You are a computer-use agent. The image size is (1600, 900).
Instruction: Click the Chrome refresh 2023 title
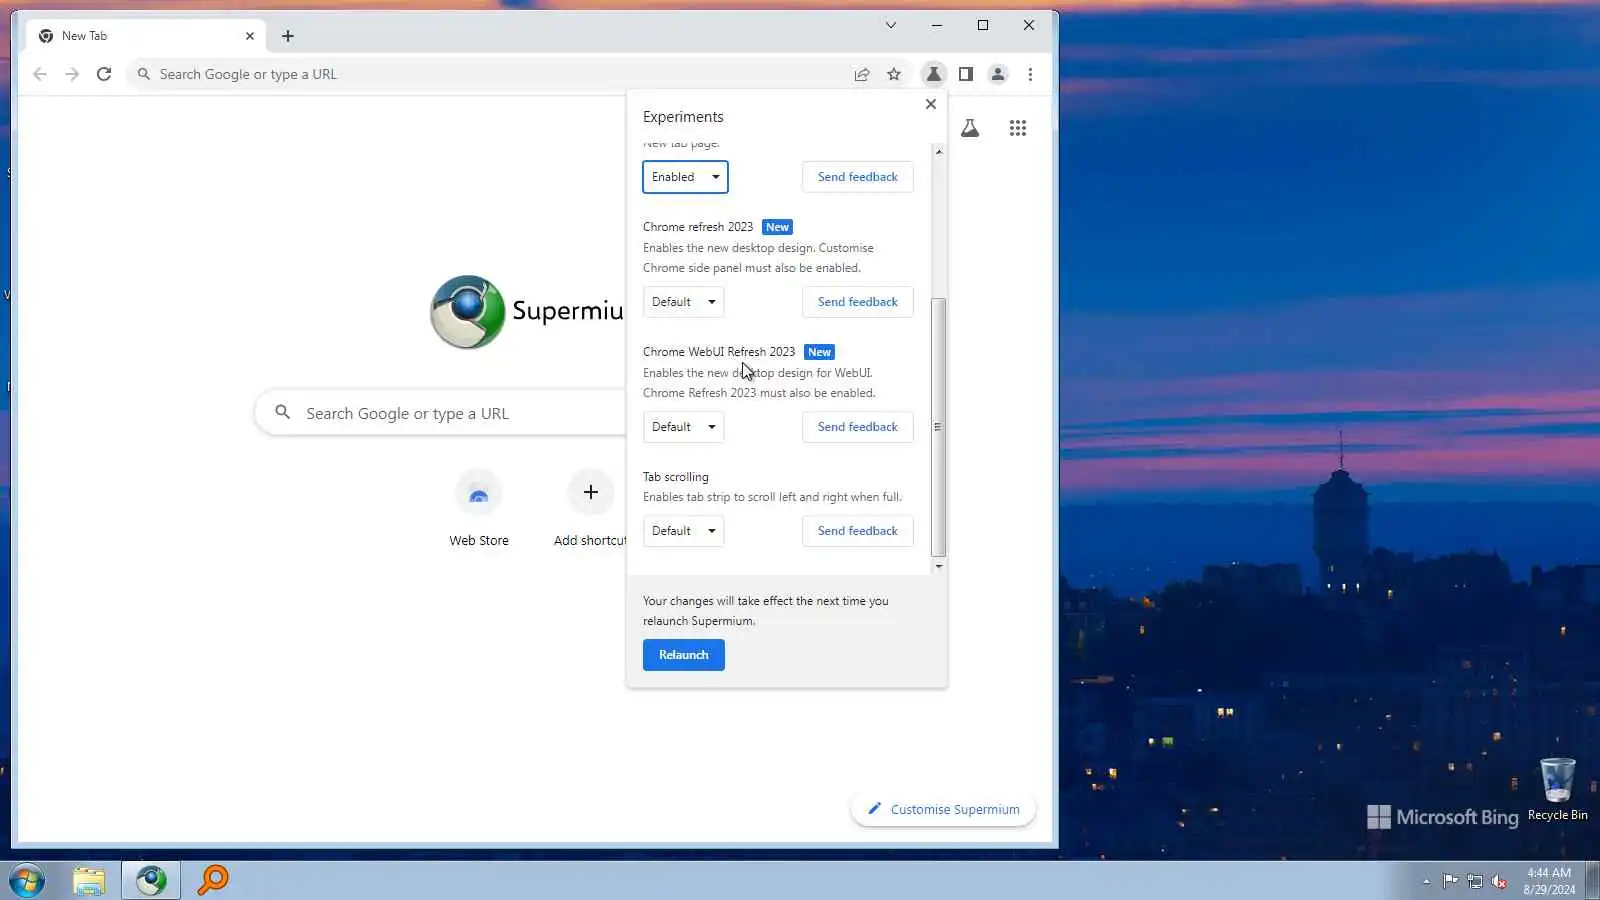pos(698,227)
